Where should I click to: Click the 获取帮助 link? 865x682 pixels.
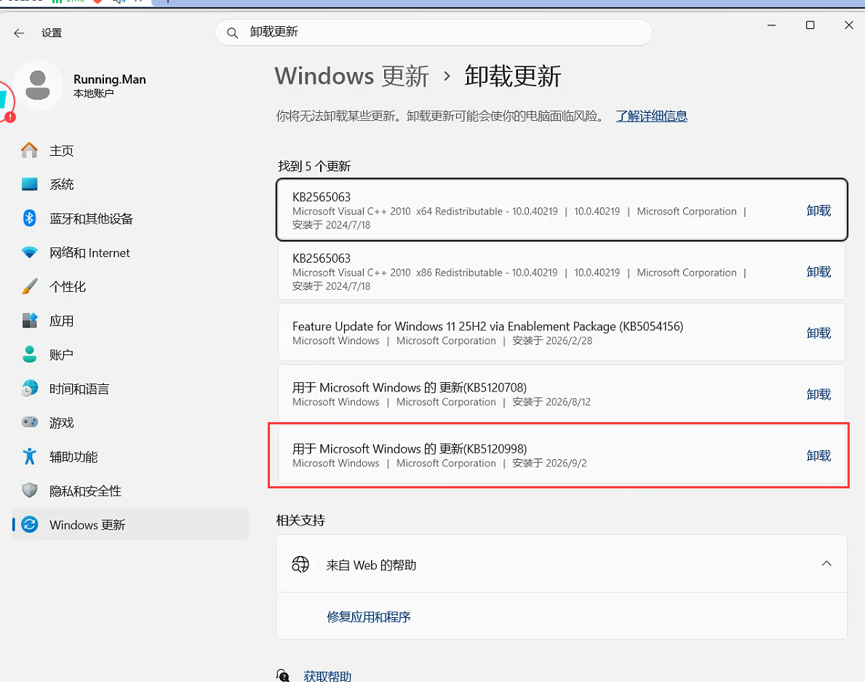(328, 676)
